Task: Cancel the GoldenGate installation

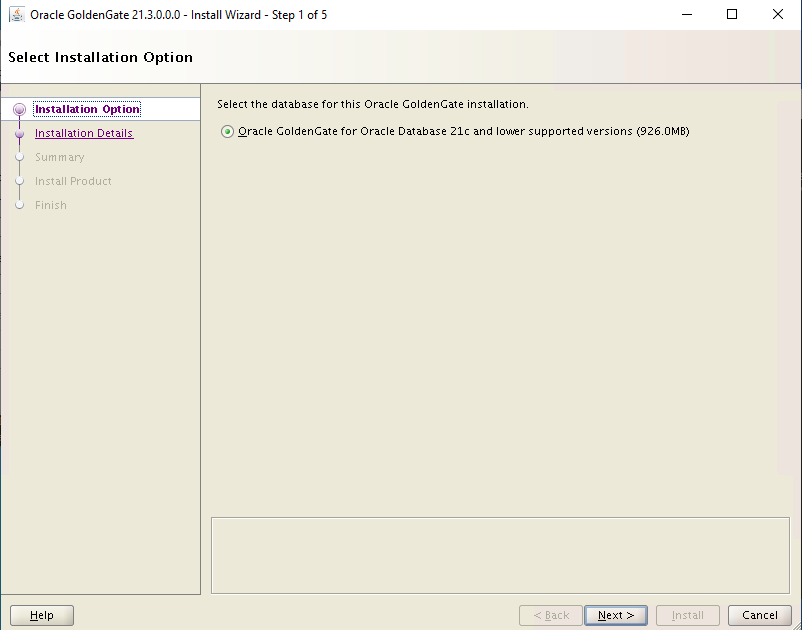Action: click(759, 615)
